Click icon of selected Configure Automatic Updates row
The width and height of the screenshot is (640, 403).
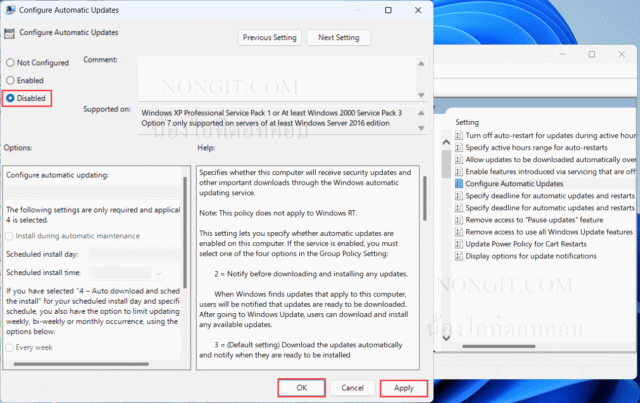click(x=459, y=184)
